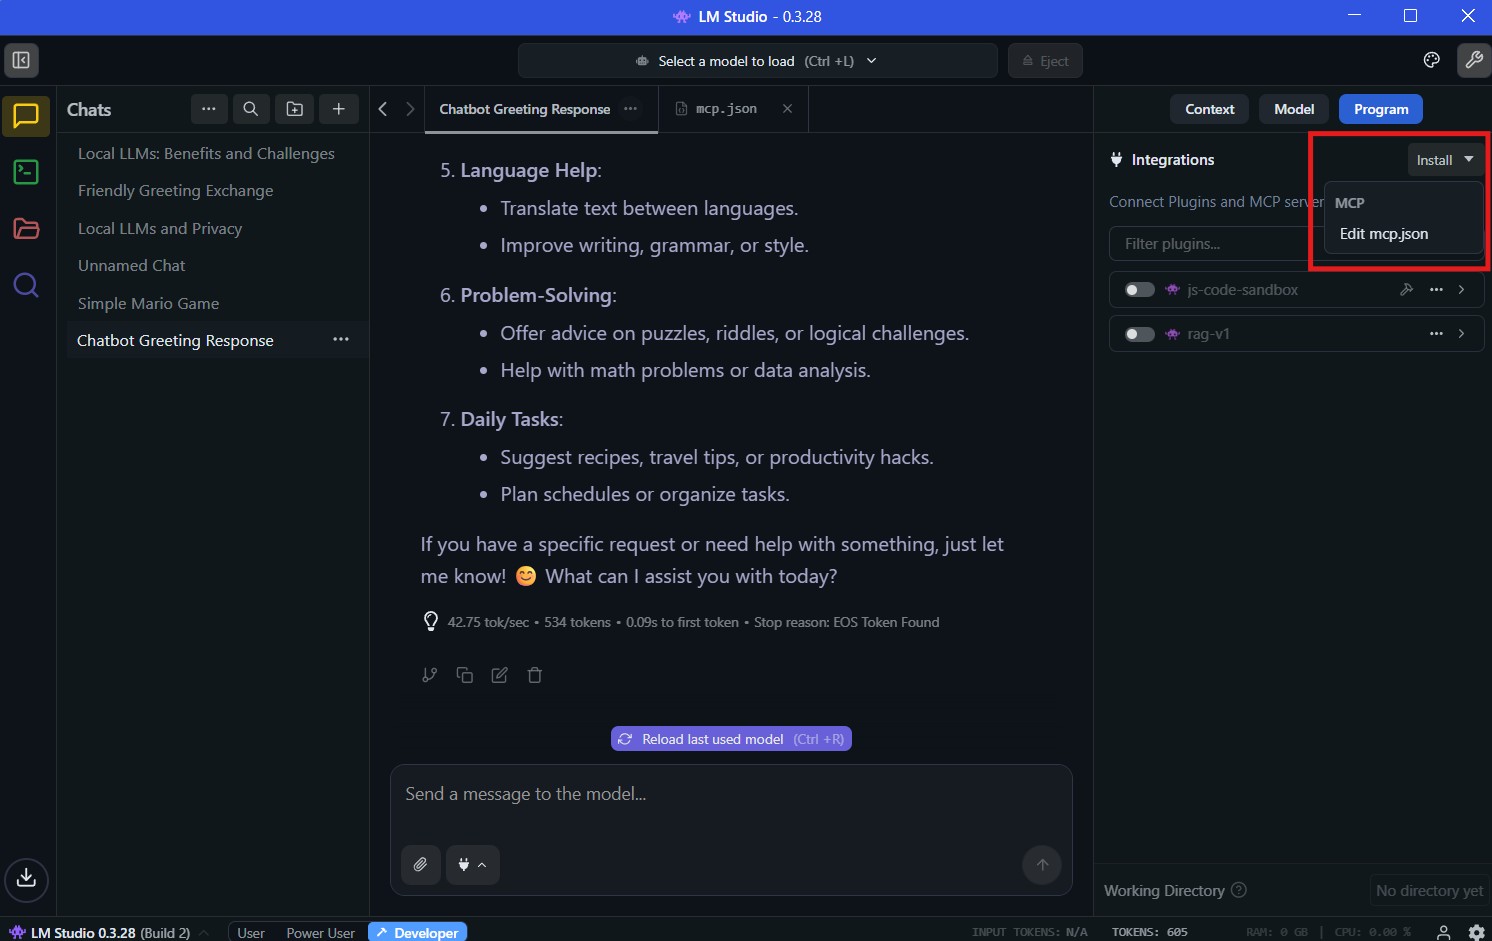Delete the message with the trash icon
Screen dimensions: 1492x941
[x=535, y=675]
